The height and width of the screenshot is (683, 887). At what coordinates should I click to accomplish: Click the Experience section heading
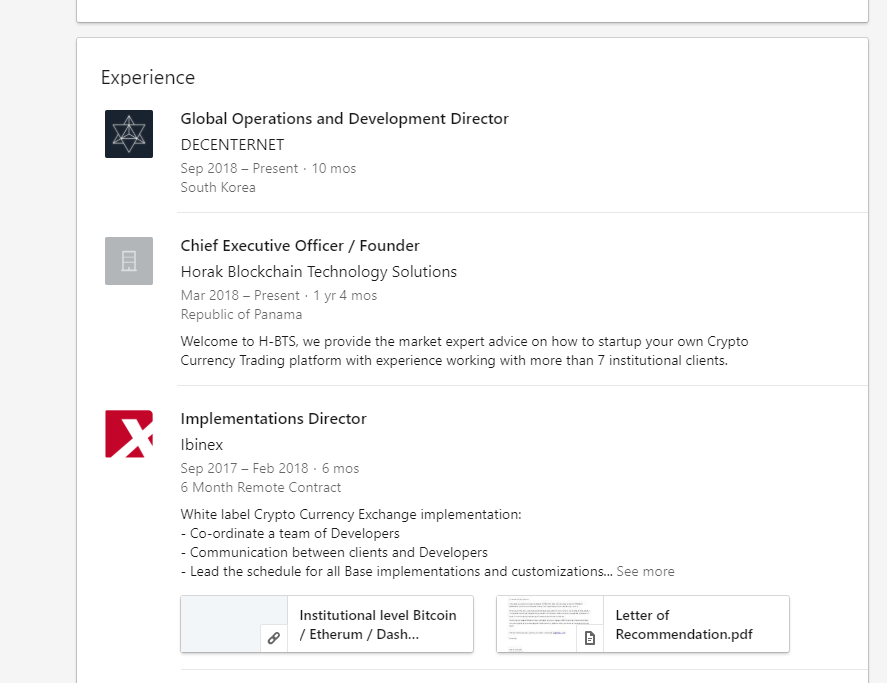point(148,78)
